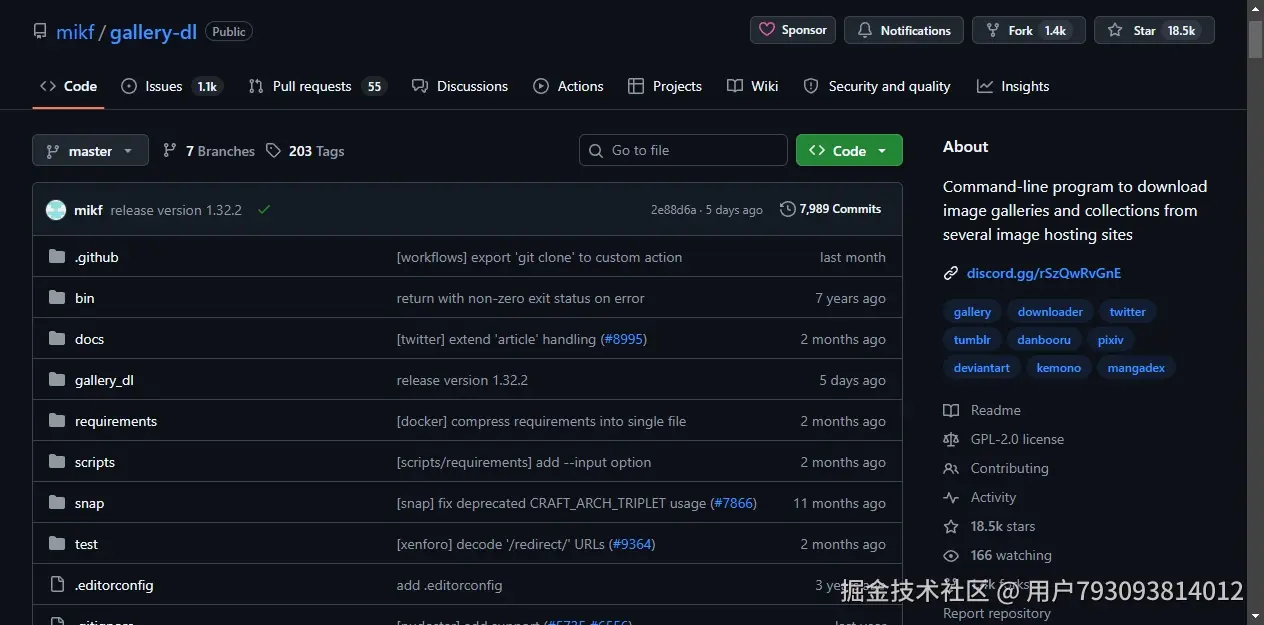Click the Sponsor heart button
1264x625 pixels.
[x=793, y=30]
